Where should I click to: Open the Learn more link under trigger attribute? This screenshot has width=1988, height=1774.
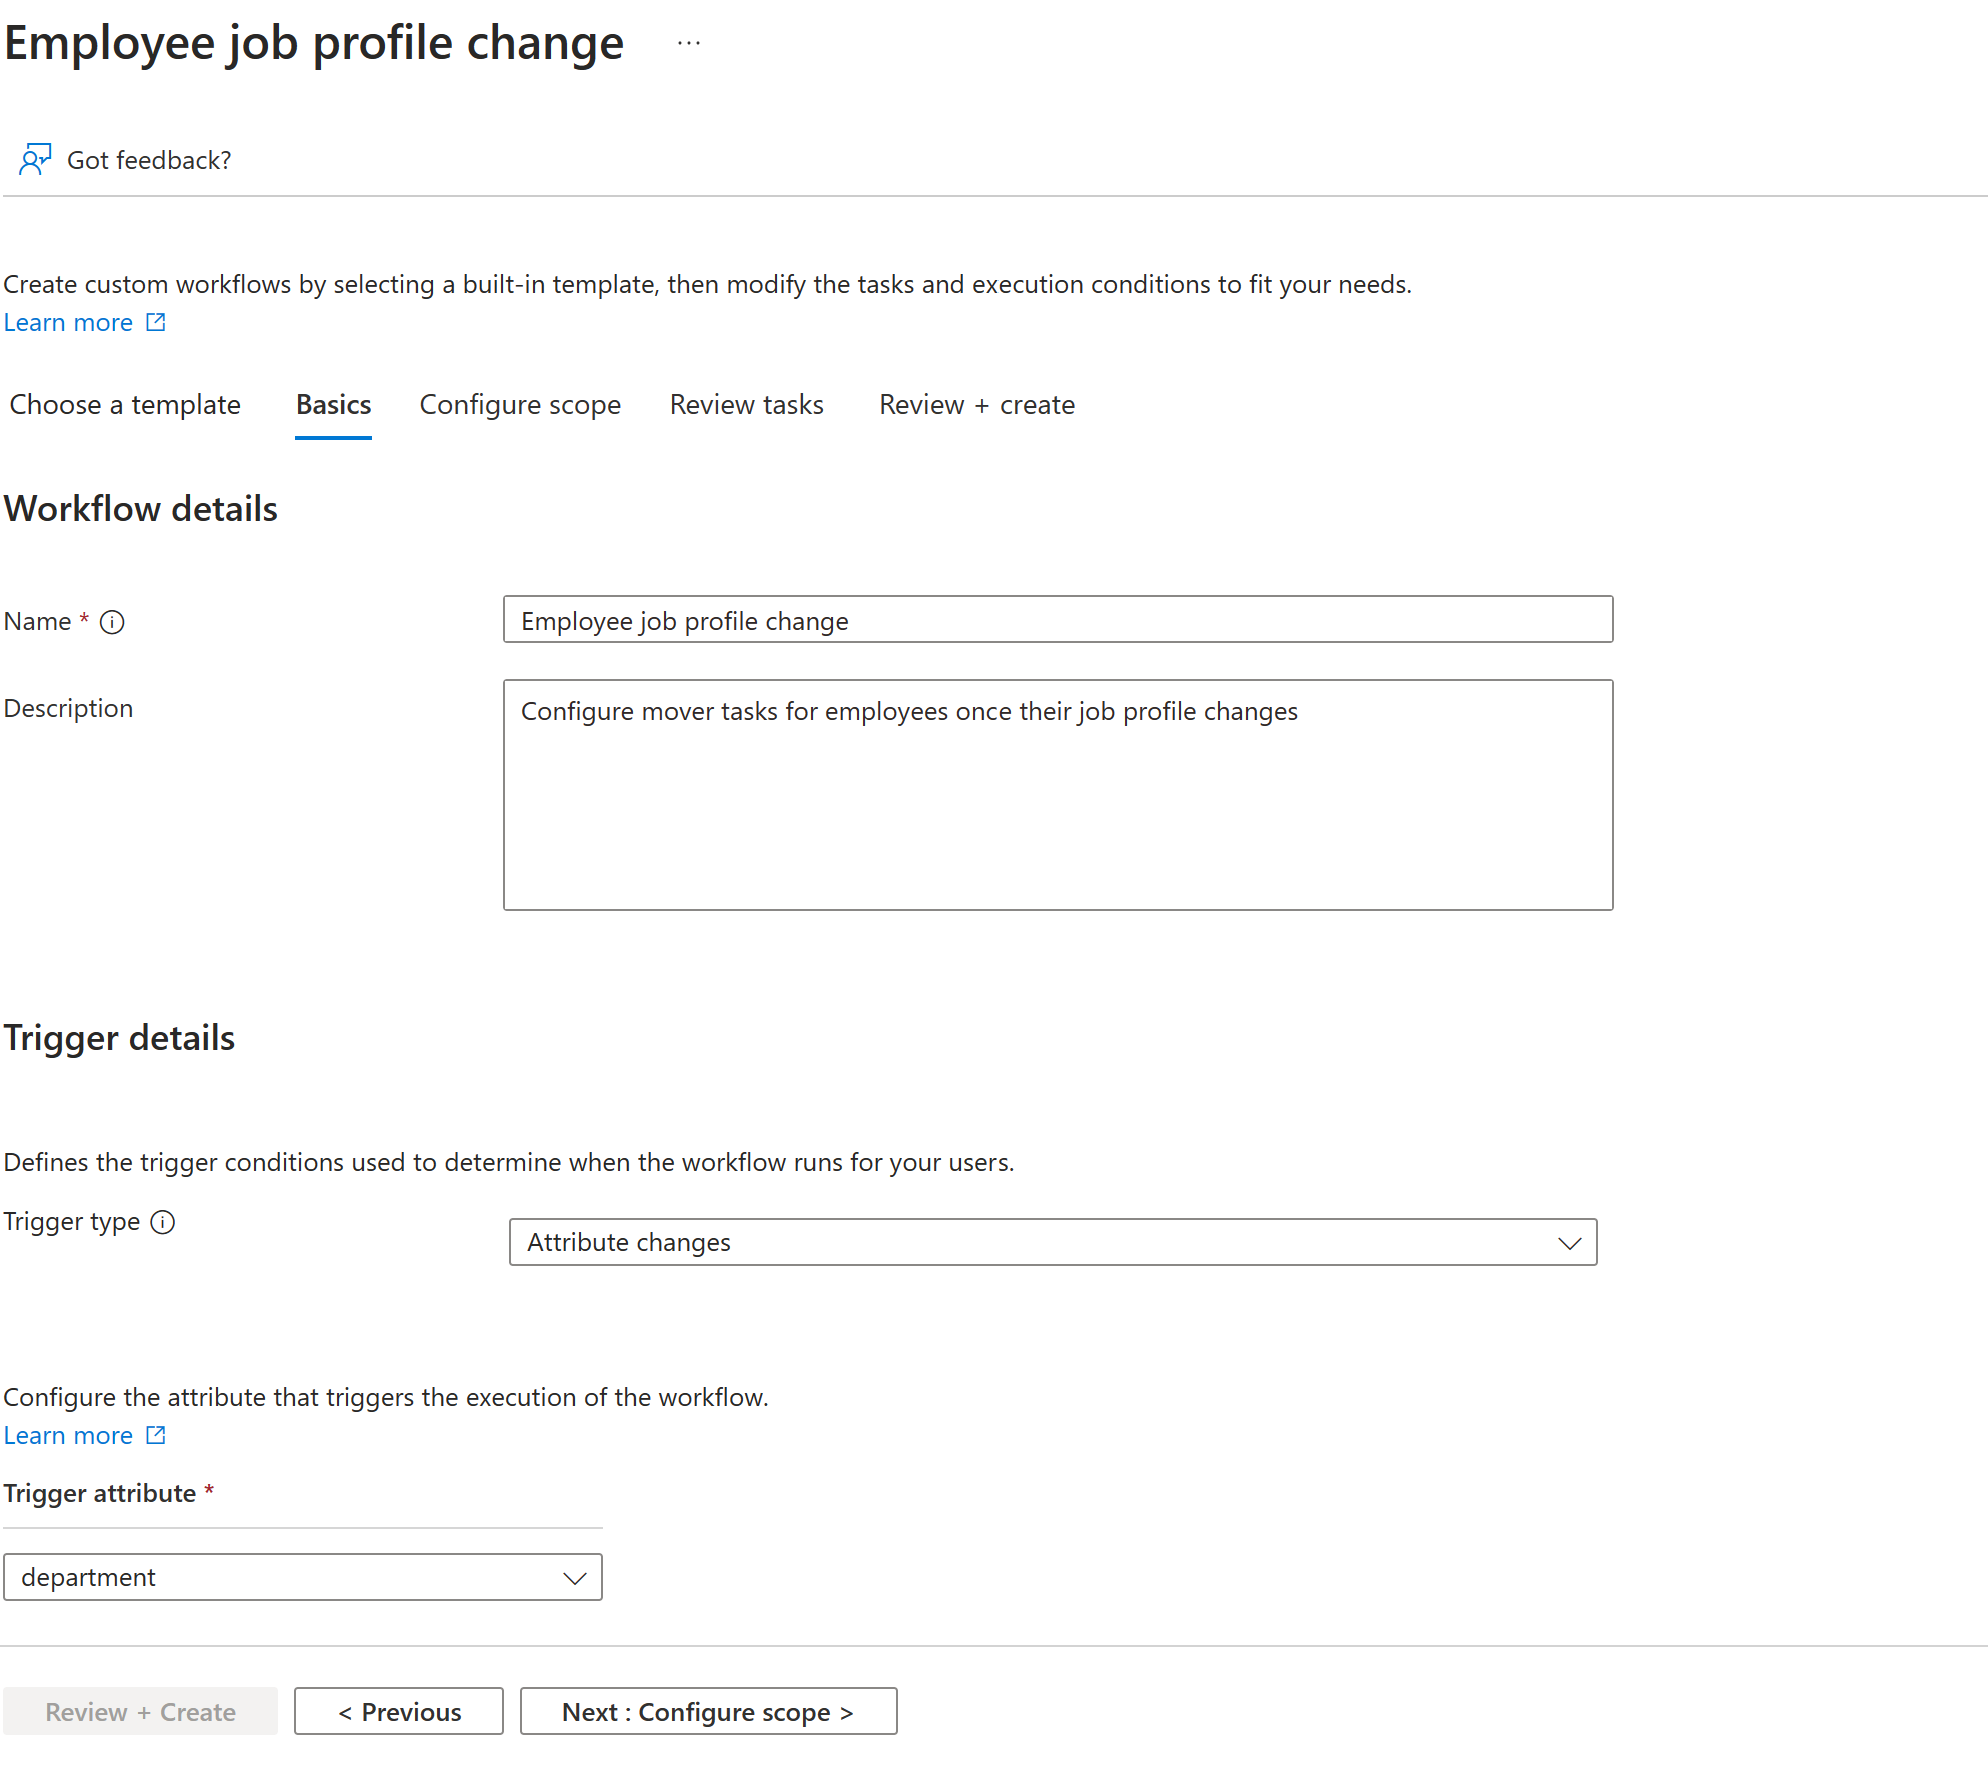(68, 1435)
